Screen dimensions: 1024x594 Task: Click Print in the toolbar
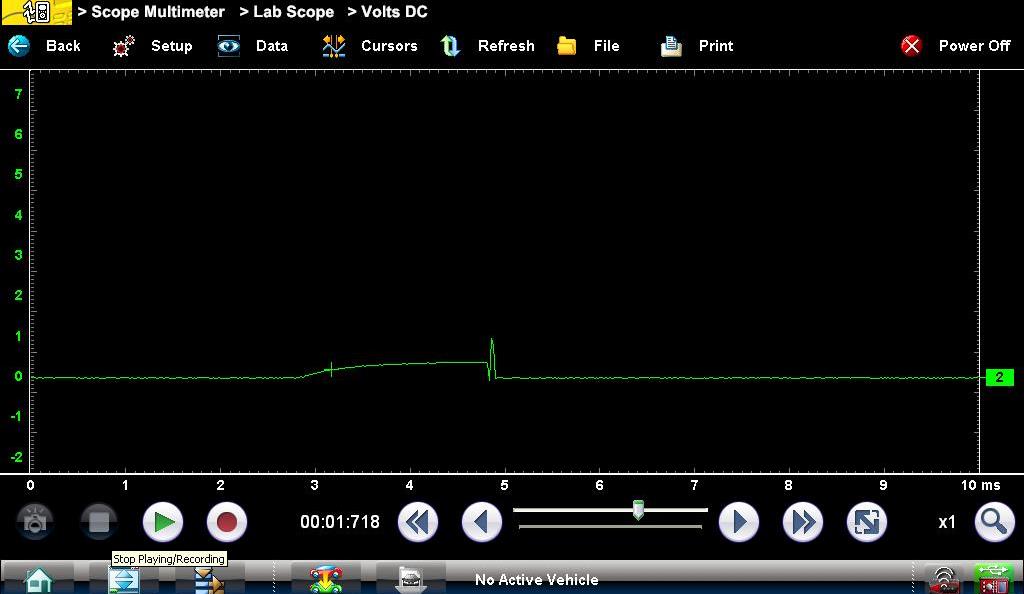(697, 46)
